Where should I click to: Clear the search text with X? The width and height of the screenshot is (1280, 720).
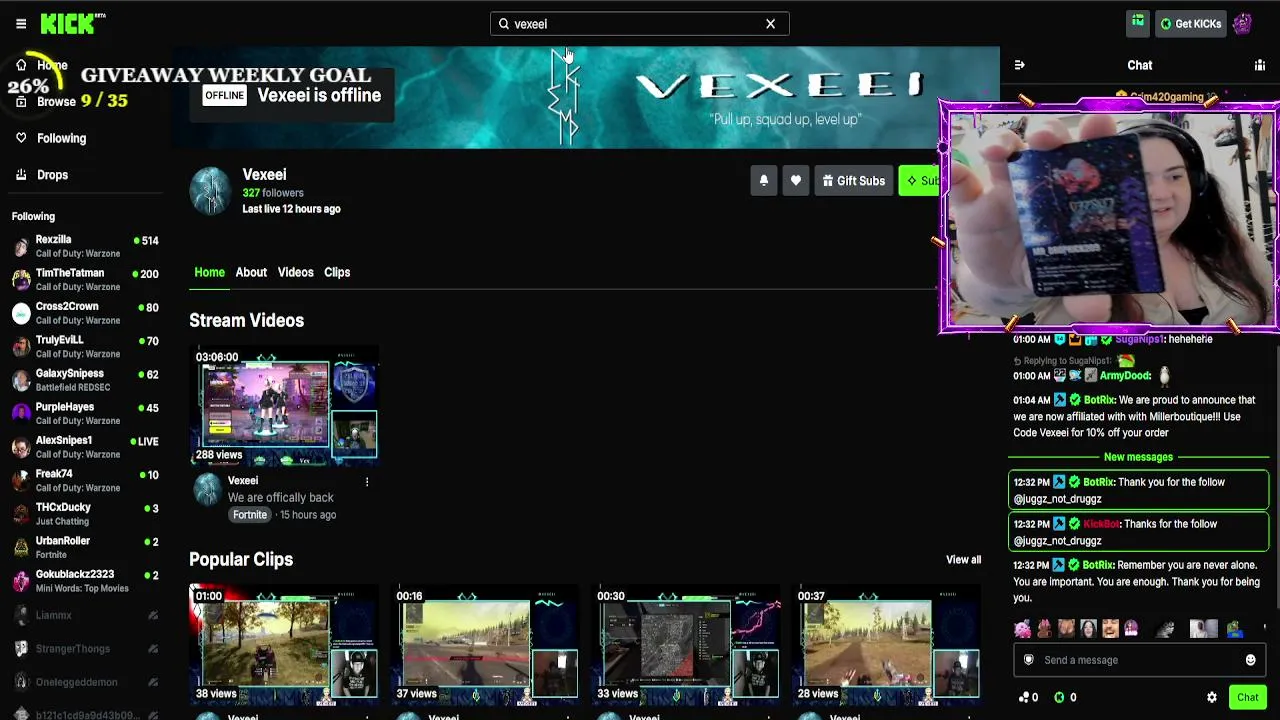770,24
